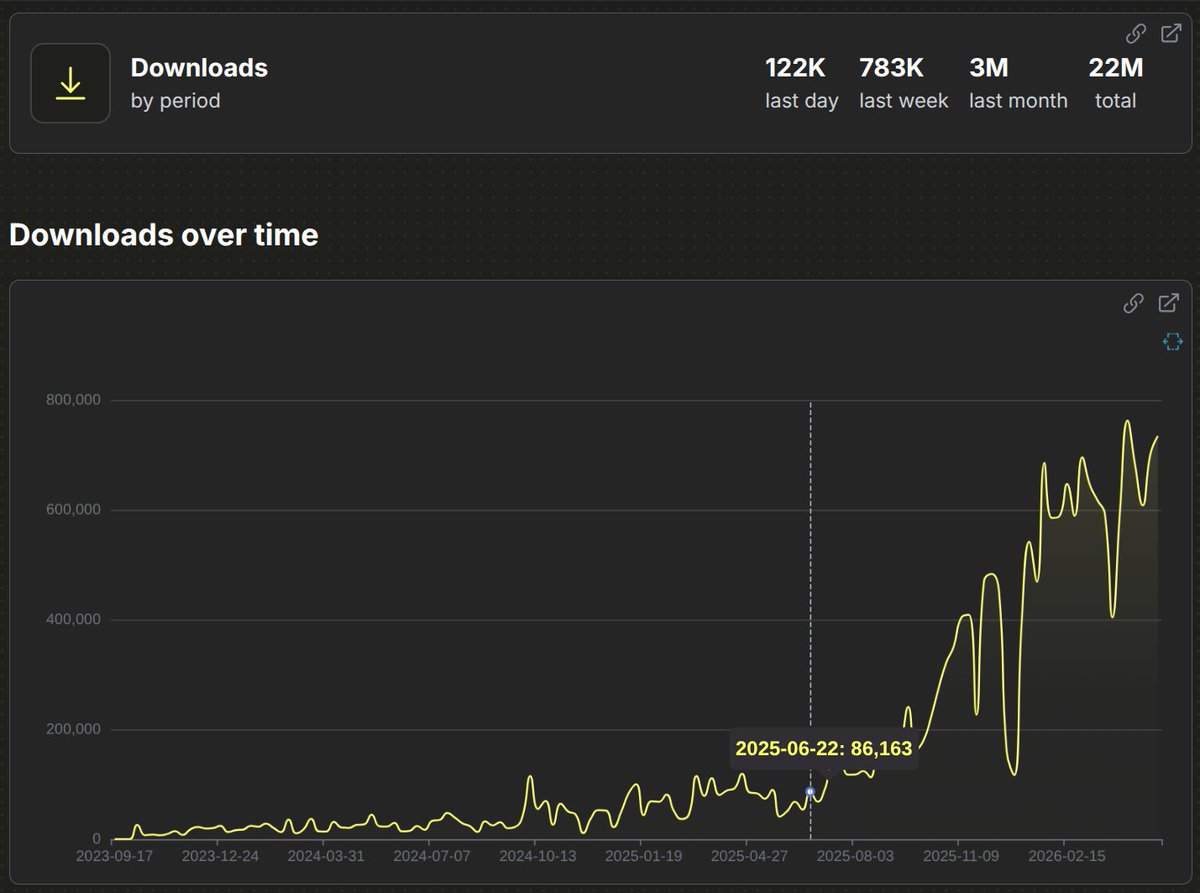Open Downloads card in new window icon

coord(1170,33)
